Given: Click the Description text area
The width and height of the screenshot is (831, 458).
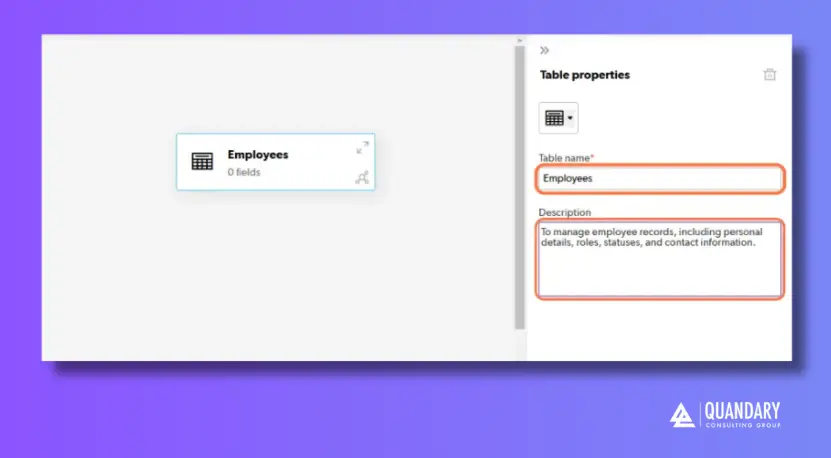Looking at the screenshot, I should tap(660, 259).
